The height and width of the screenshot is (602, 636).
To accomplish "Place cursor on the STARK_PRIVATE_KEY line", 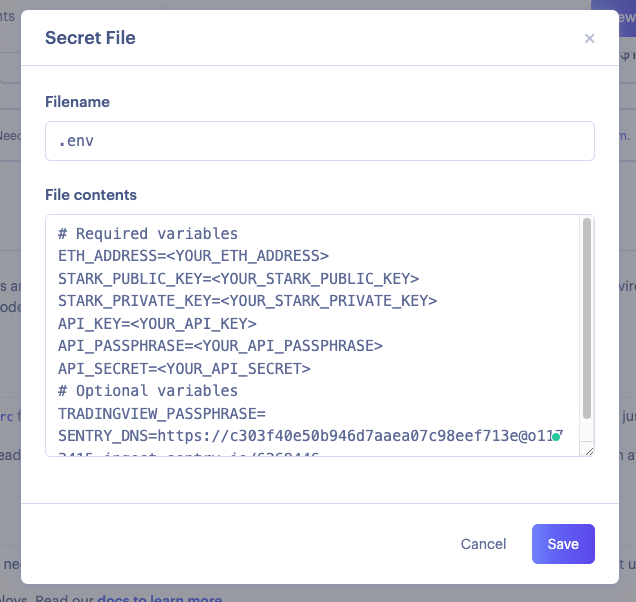I will 247,301.
